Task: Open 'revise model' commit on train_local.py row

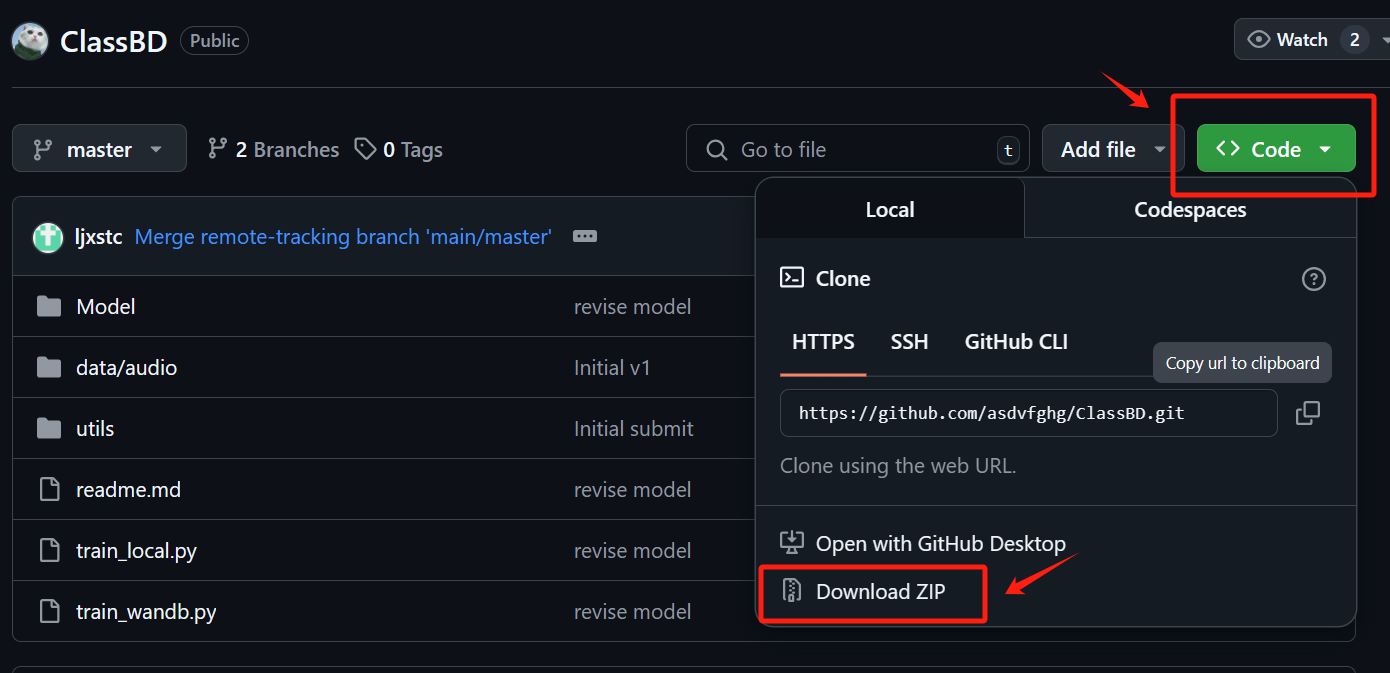Action: (x=632, y=550)
